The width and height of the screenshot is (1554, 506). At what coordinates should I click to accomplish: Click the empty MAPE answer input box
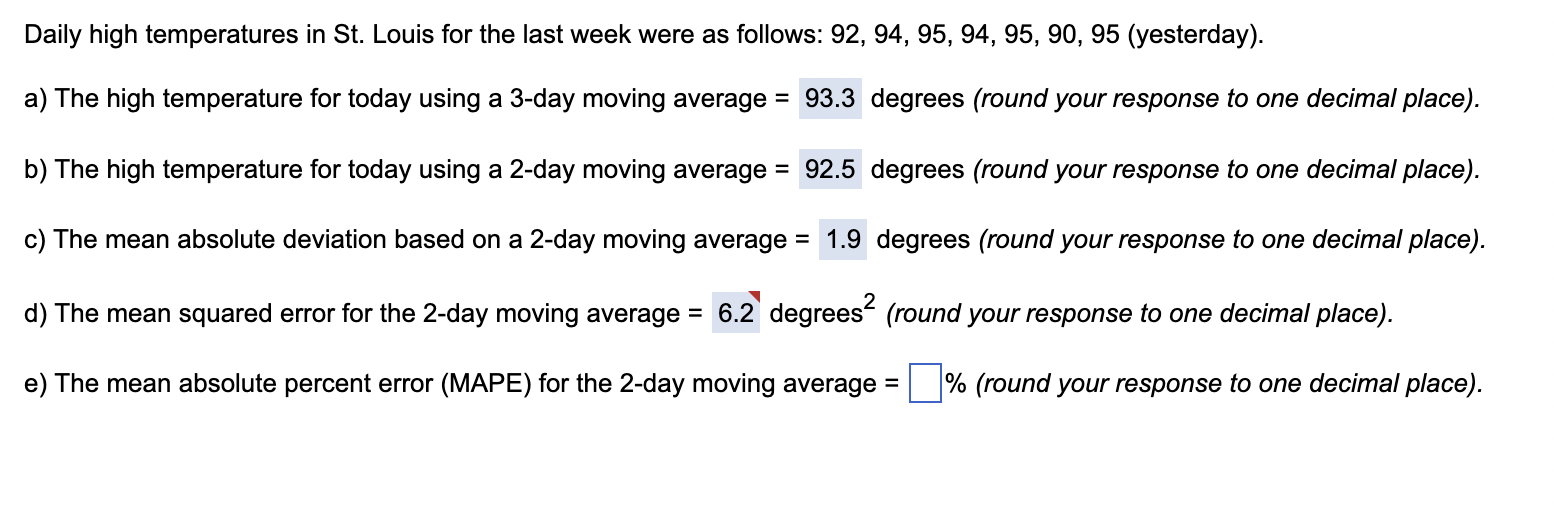[925, 384]
